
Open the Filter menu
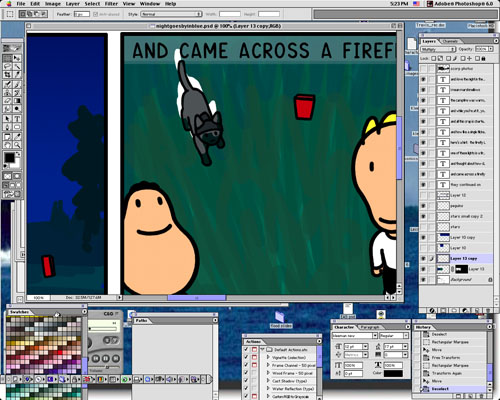coord(111,4)
